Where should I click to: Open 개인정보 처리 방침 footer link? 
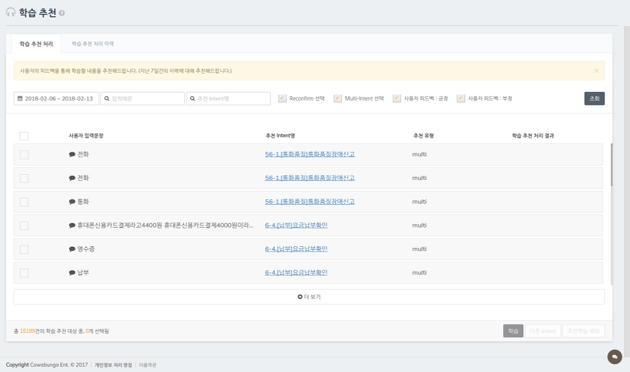click(x=113, y=365)
